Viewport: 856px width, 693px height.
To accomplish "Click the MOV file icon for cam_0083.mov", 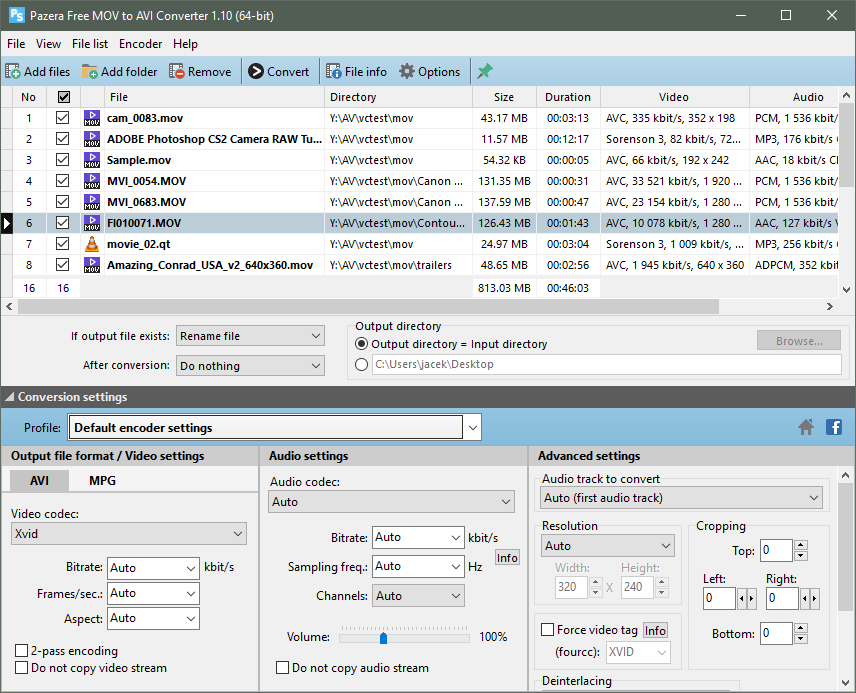I will pyautogui.click(x=92, y=118).
